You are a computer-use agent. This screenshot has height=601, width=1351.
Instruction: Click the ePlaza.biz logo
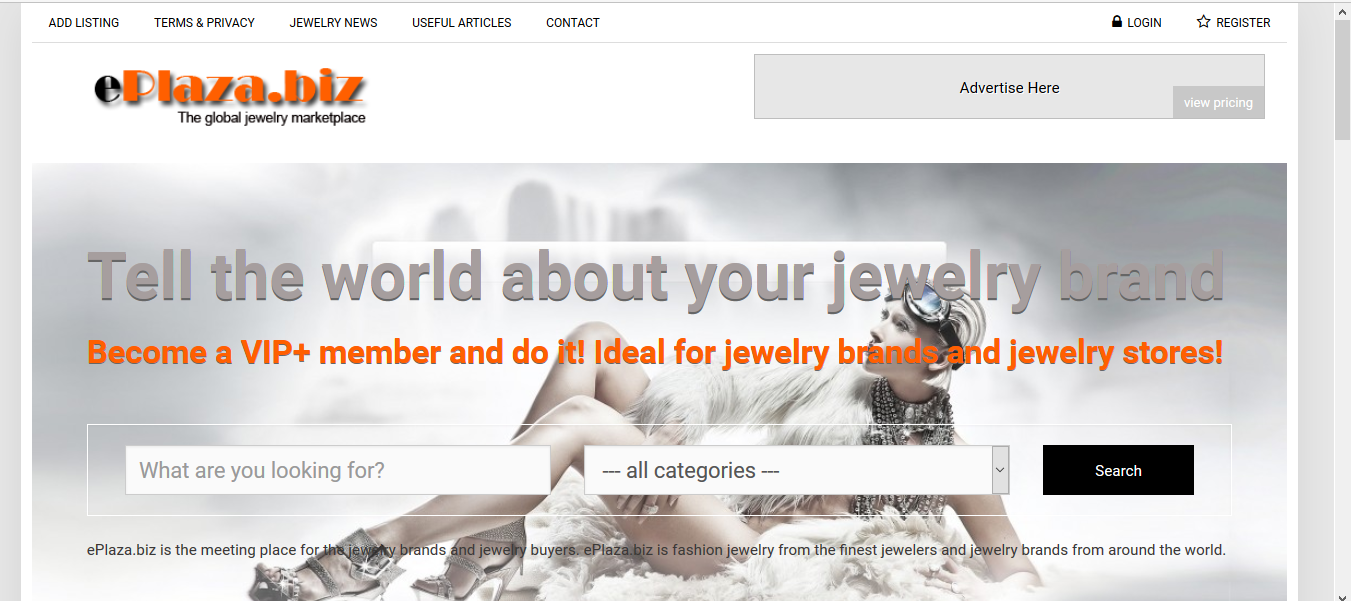point(230,98)
